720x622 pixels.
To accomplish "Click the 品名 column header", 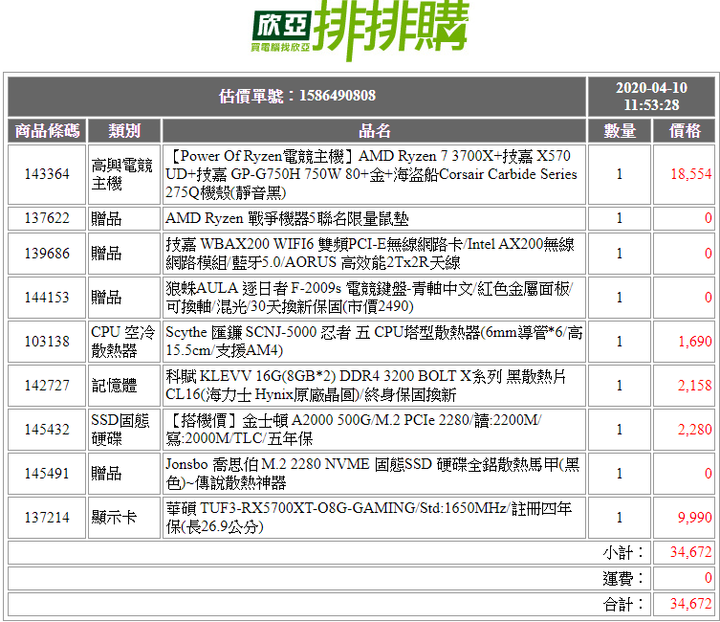I will click(374, 131).
